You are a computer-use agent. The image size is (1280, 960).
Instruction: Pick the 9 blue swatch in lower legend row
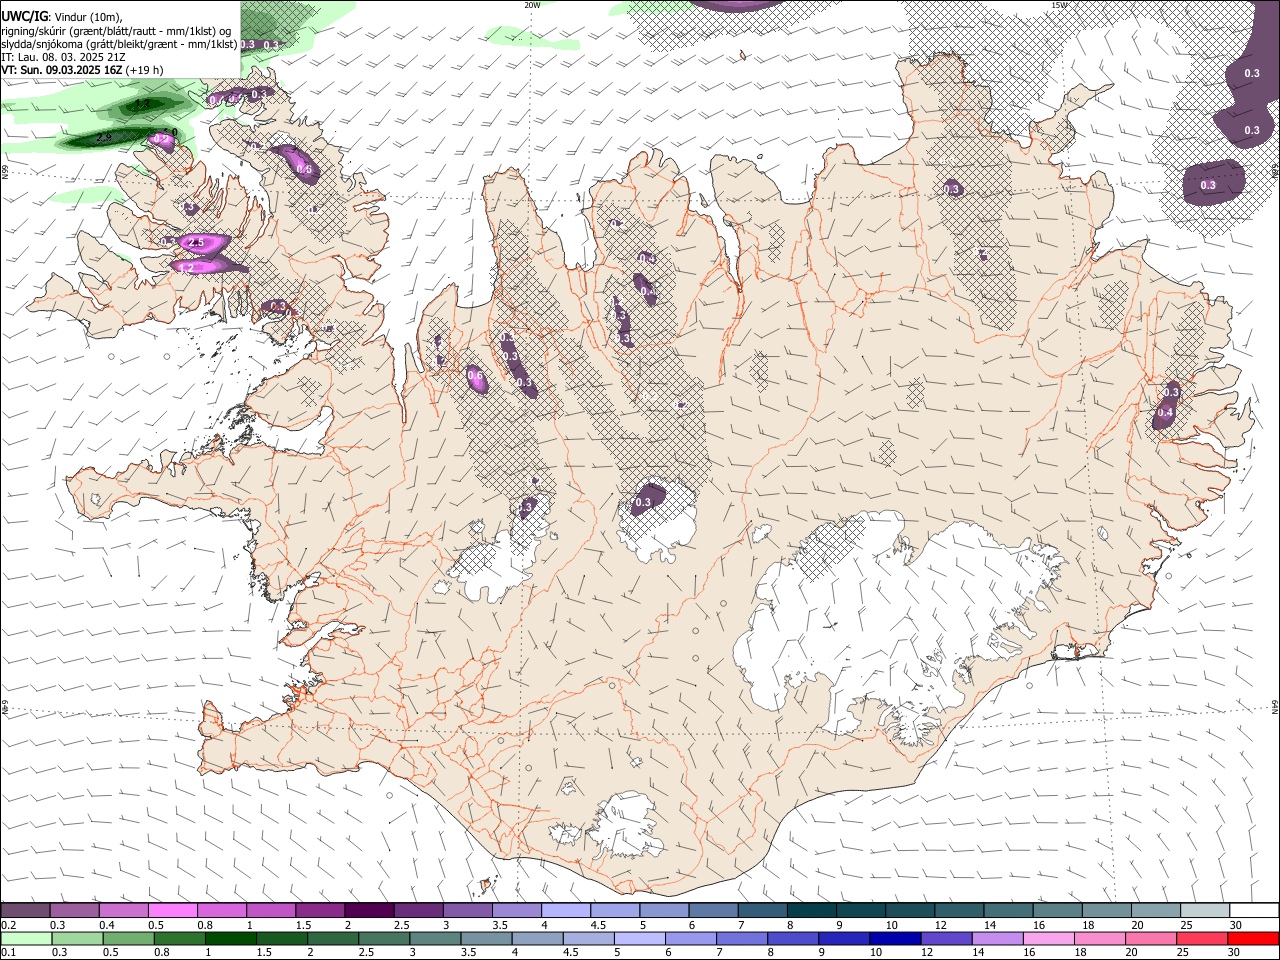[843, 938]
